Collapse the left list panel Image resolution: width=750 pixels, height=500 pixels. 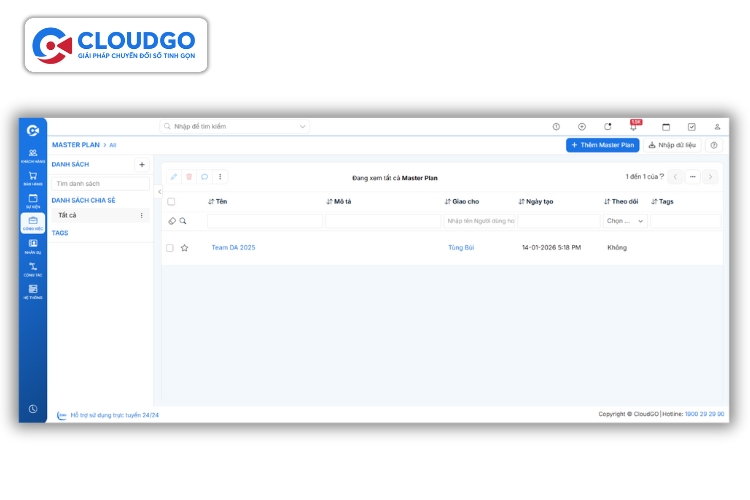pyautogui.click(x=158, y=192)
